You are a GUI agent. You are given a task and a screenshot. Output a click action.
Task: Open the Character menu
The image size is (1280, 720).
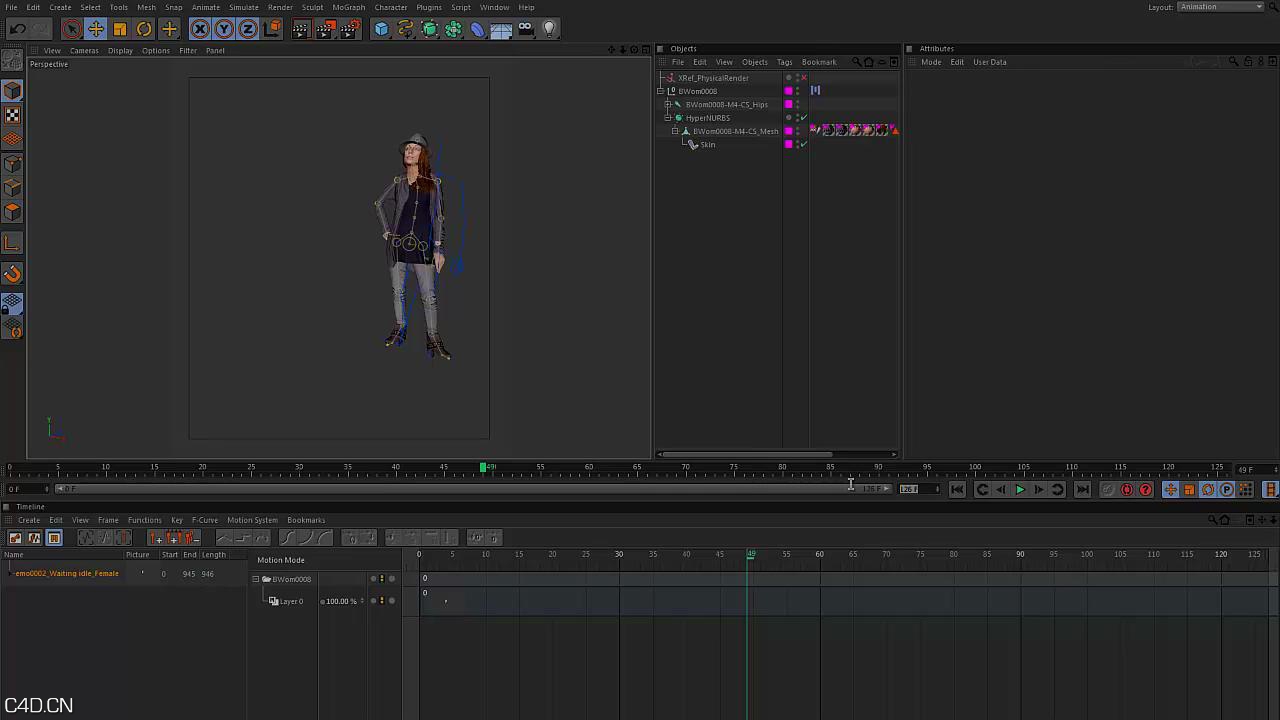pyautogui.click(x=390, y=7)
